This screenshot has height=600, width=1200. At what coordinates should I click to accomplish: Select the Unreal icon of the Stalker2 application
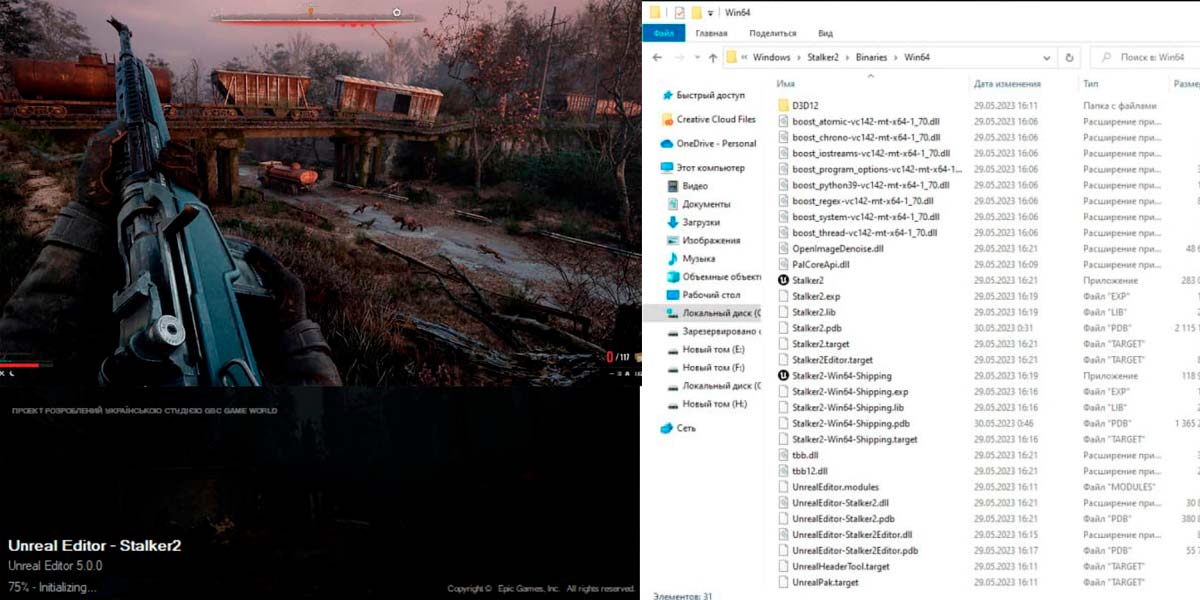784,280
